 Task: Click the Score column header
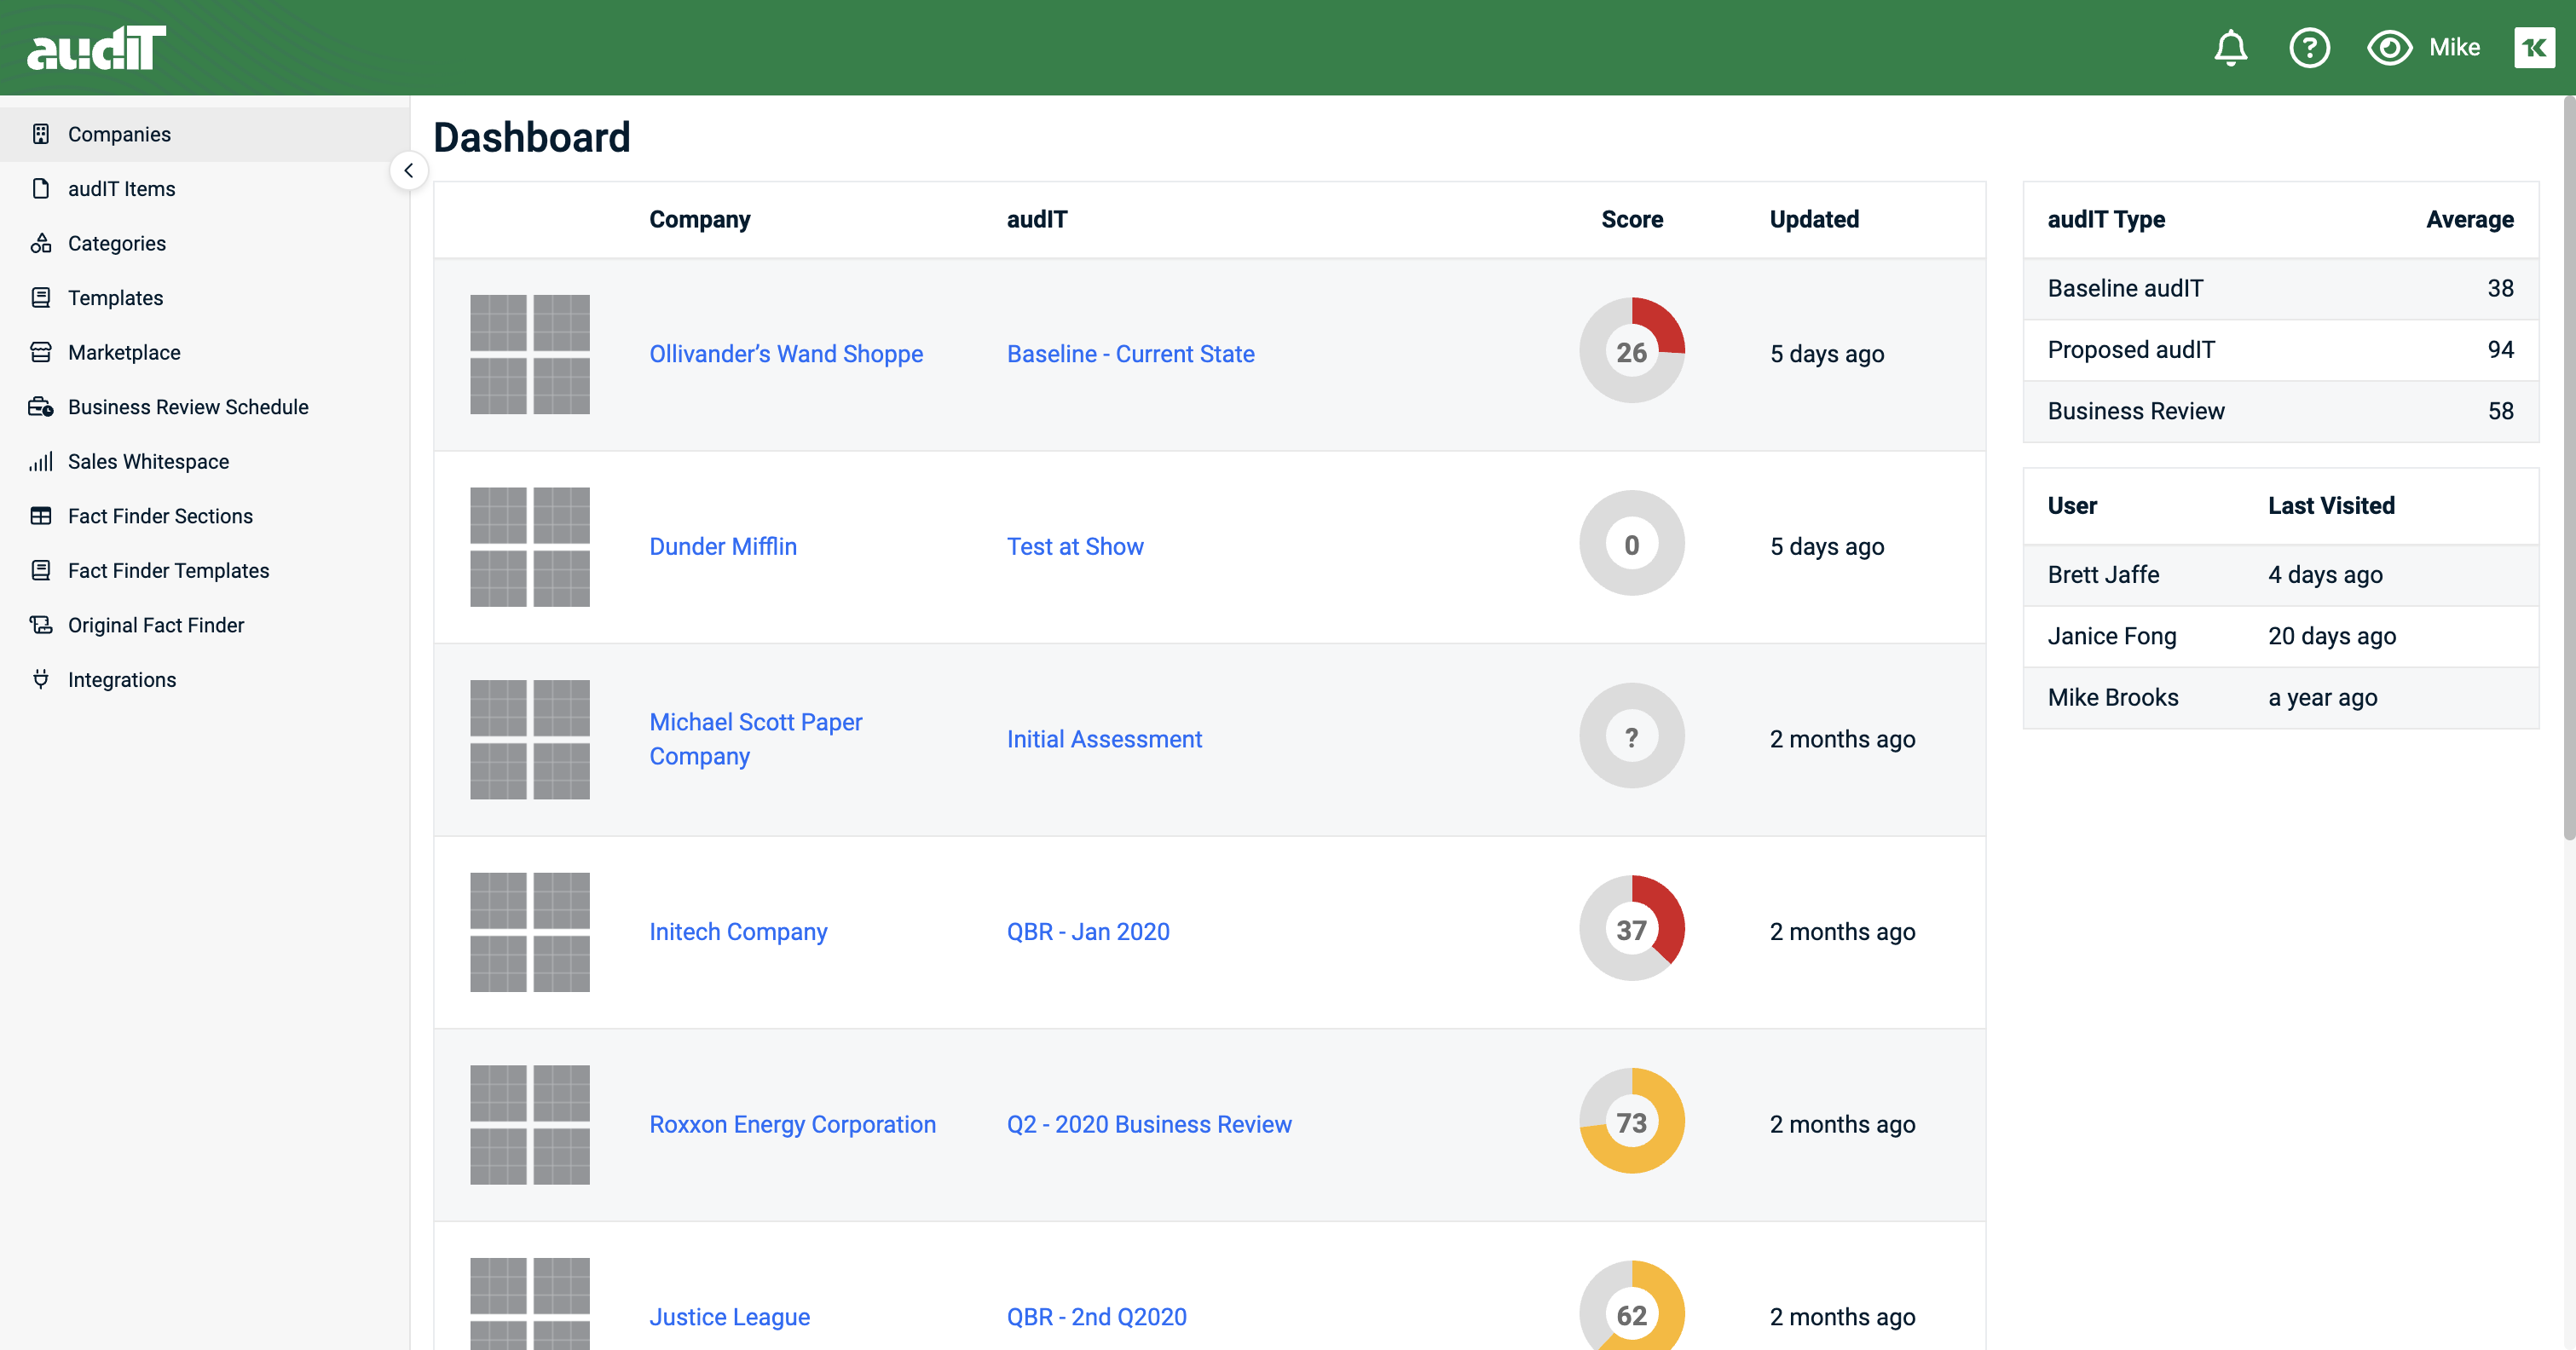click(1632, 219)
